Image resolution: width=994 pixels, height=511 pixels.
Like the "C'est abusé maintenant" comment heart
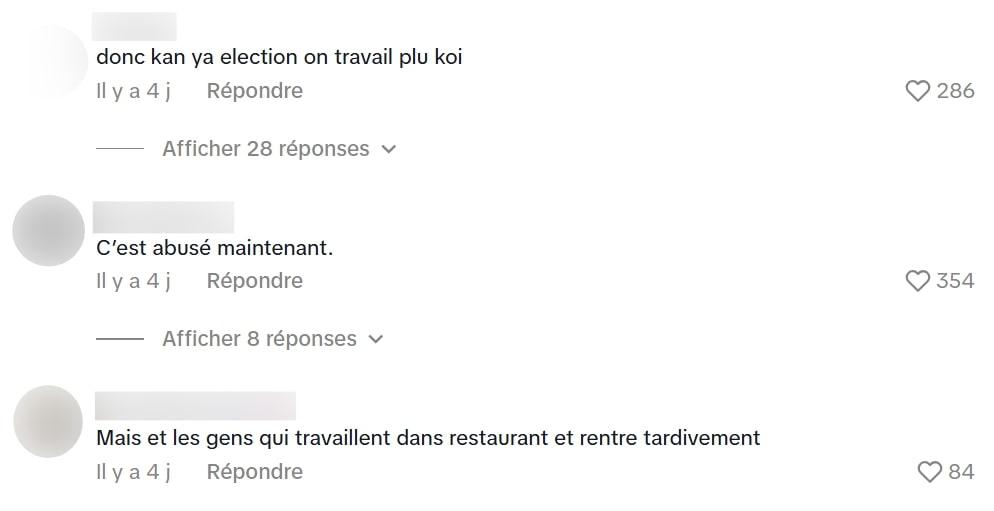(x=917, y=281)
